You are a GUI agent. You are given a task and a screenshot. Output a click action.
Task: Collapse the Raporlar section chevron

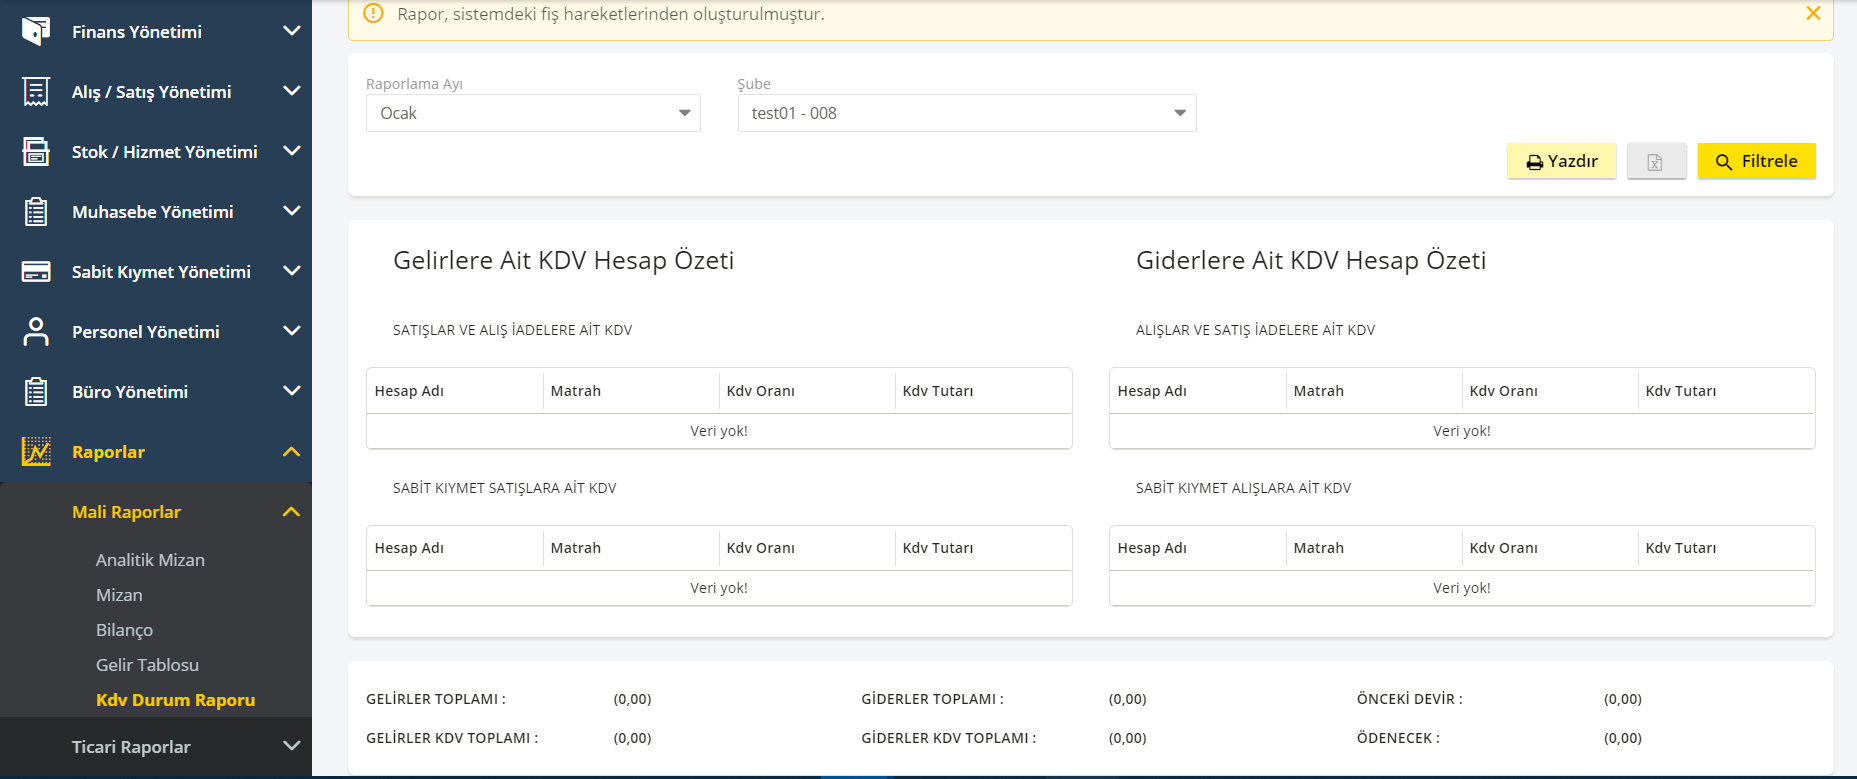[x=292, y=452]
